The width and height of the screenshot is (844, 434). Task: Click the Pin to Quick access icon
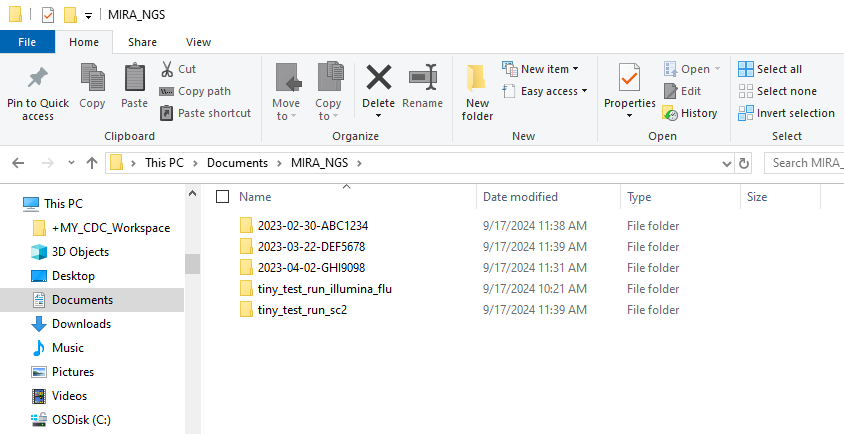pyautogui.click(x=38, y=79)
